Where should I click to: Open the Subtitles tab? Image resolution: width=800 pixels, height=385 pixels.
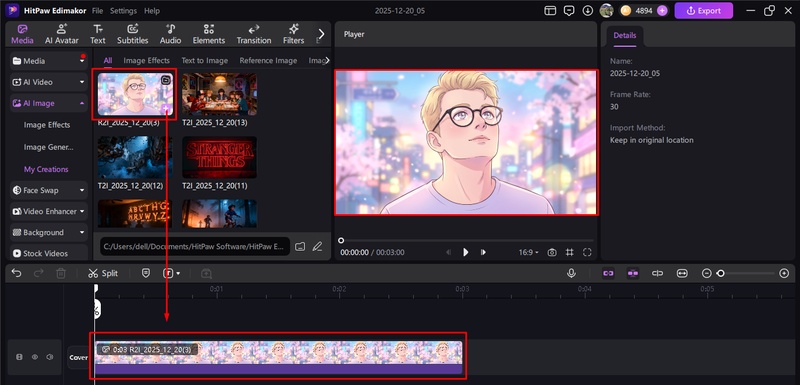coord(133,34)
